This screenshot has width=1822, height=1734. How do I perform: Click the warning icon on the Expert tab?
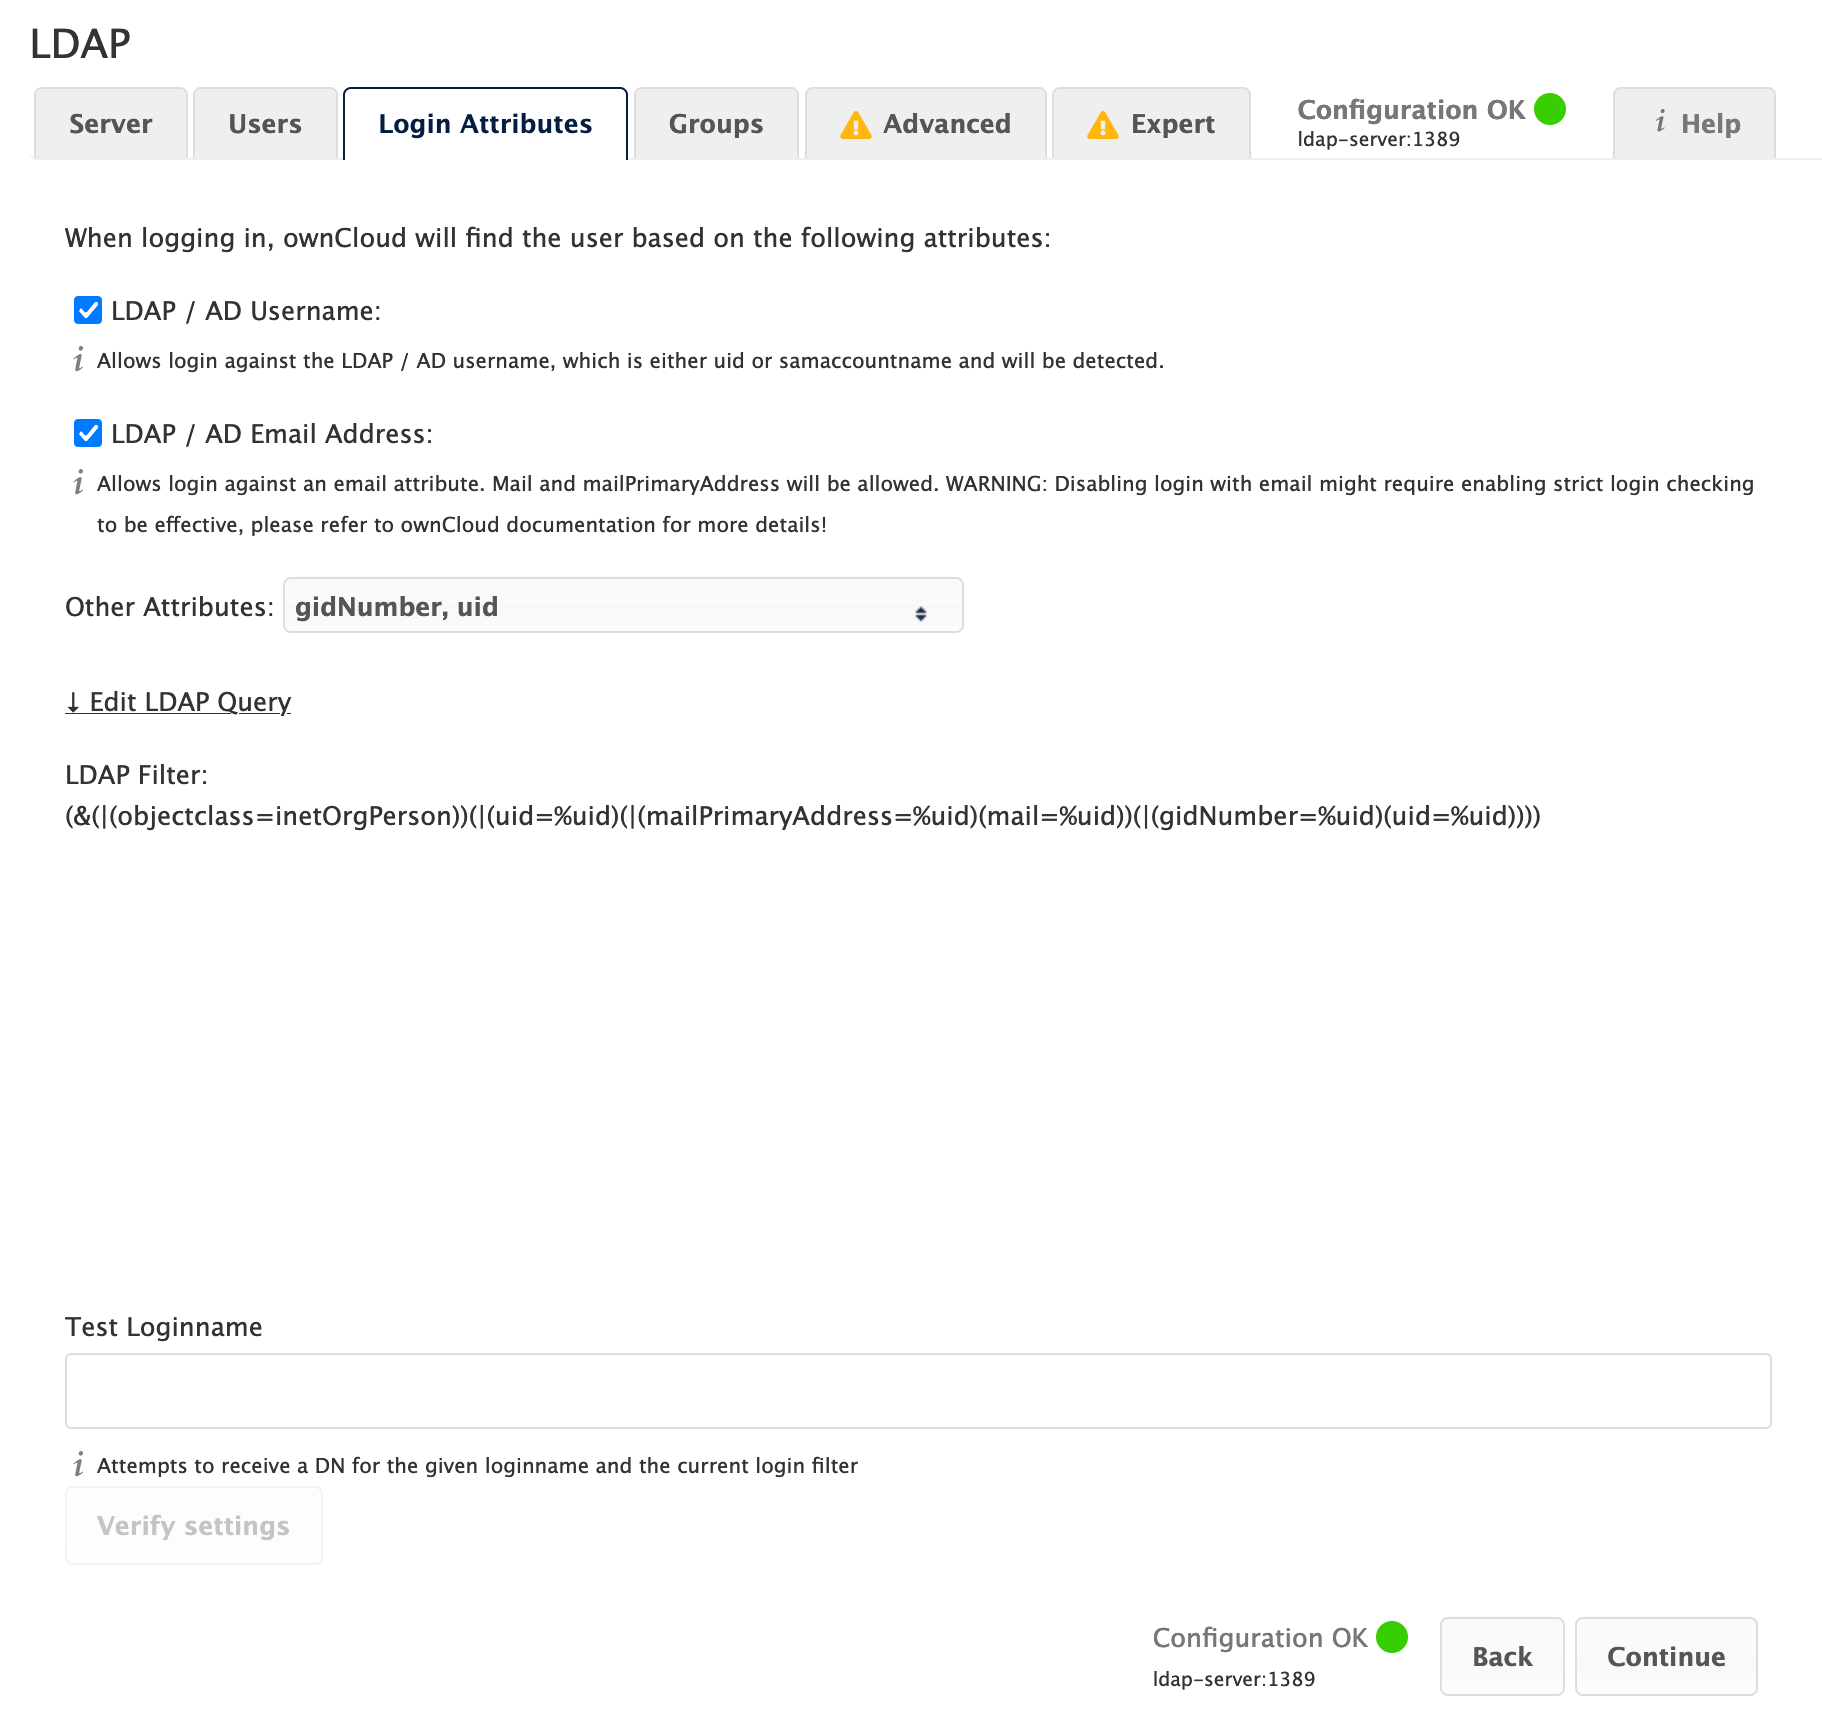tap(1104, 124)
